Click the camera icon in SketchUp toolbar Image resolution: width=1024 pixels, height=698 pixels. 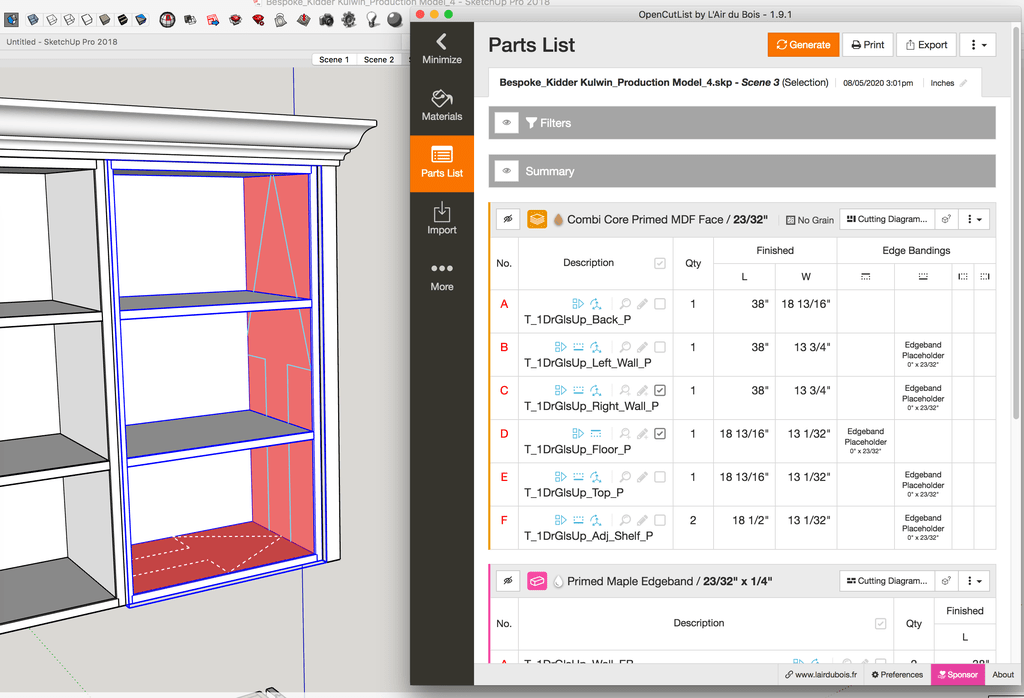pos(327,20)
